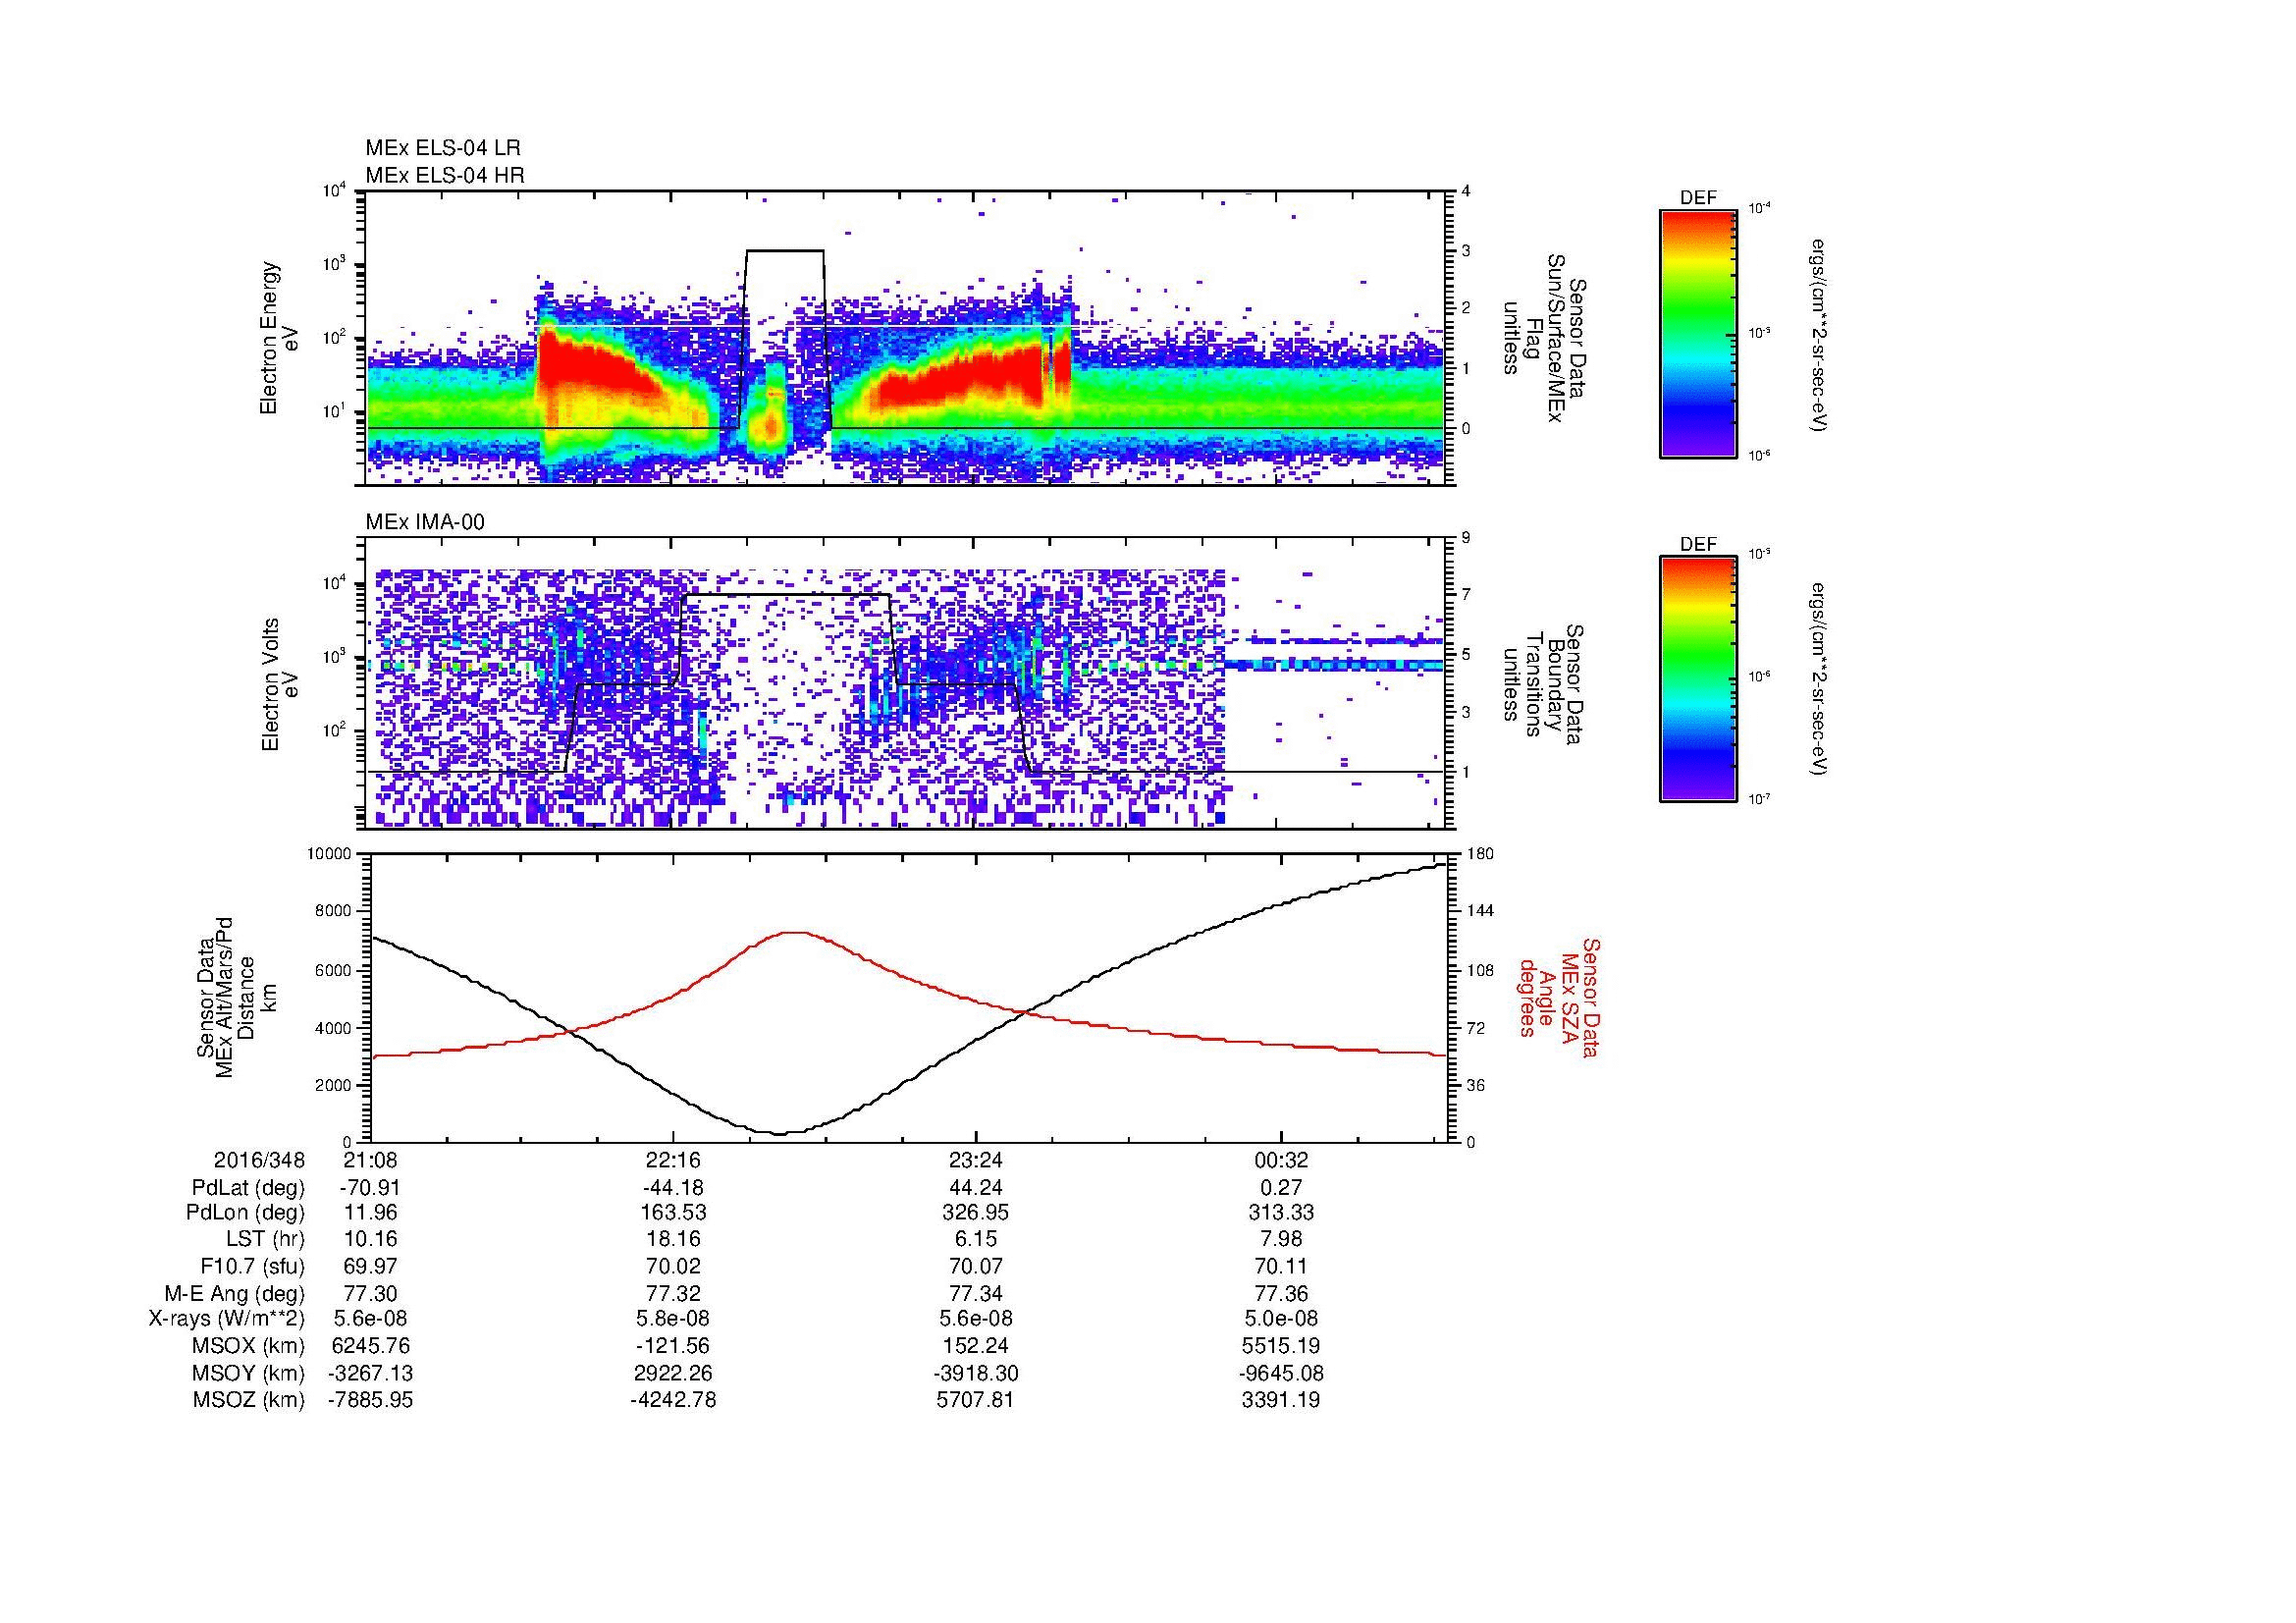Screen dimensions: 2296x1623
Task: Click the 'PdLon (deg)' row label
Action: point(245,1213)
